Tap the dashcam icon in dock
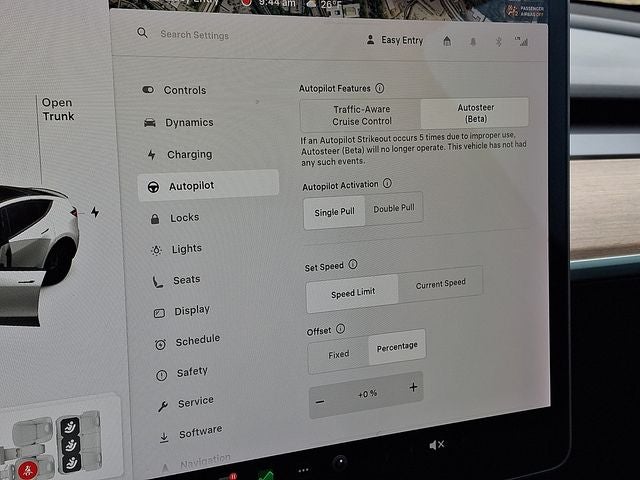Screen dimensions: 640x480 click(340, 463)
